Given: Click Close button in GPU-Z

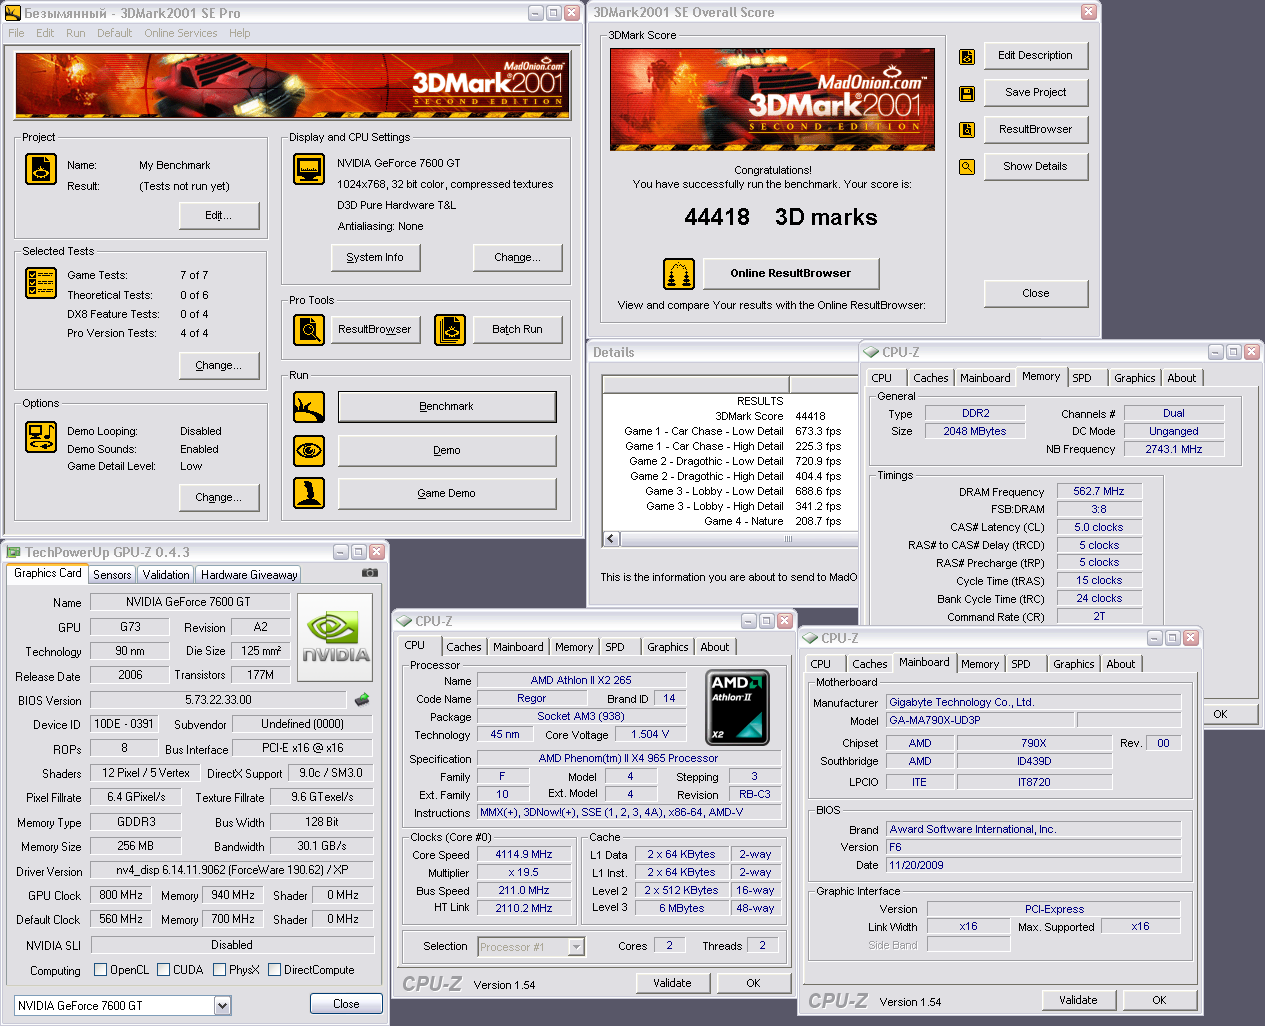Looking at the screenshot, I should pyautogui.click(x=346, y=1004).
